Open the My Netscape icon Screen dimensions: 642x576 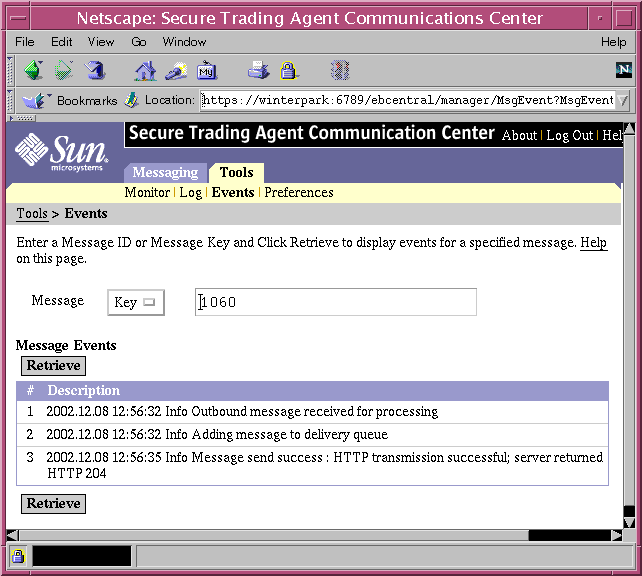click(207, 70)
